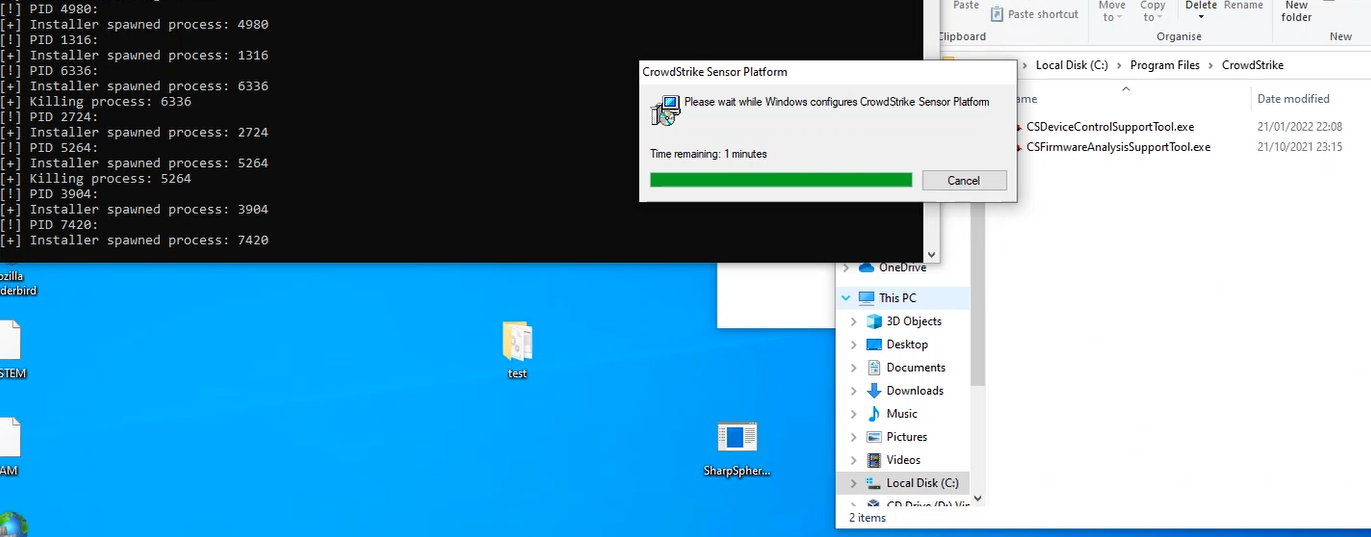Click the Documents icon in navigation pane

[x=874, y=367]
